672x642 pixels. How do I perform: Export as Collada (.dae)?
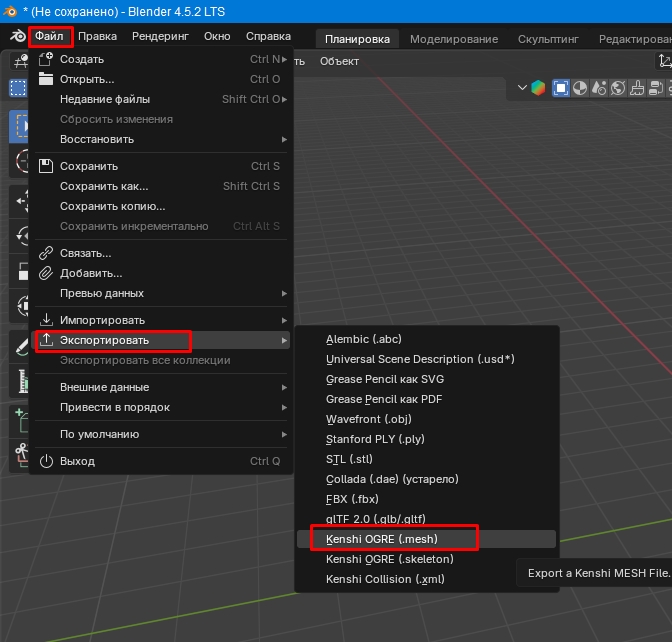coord(426,479)
